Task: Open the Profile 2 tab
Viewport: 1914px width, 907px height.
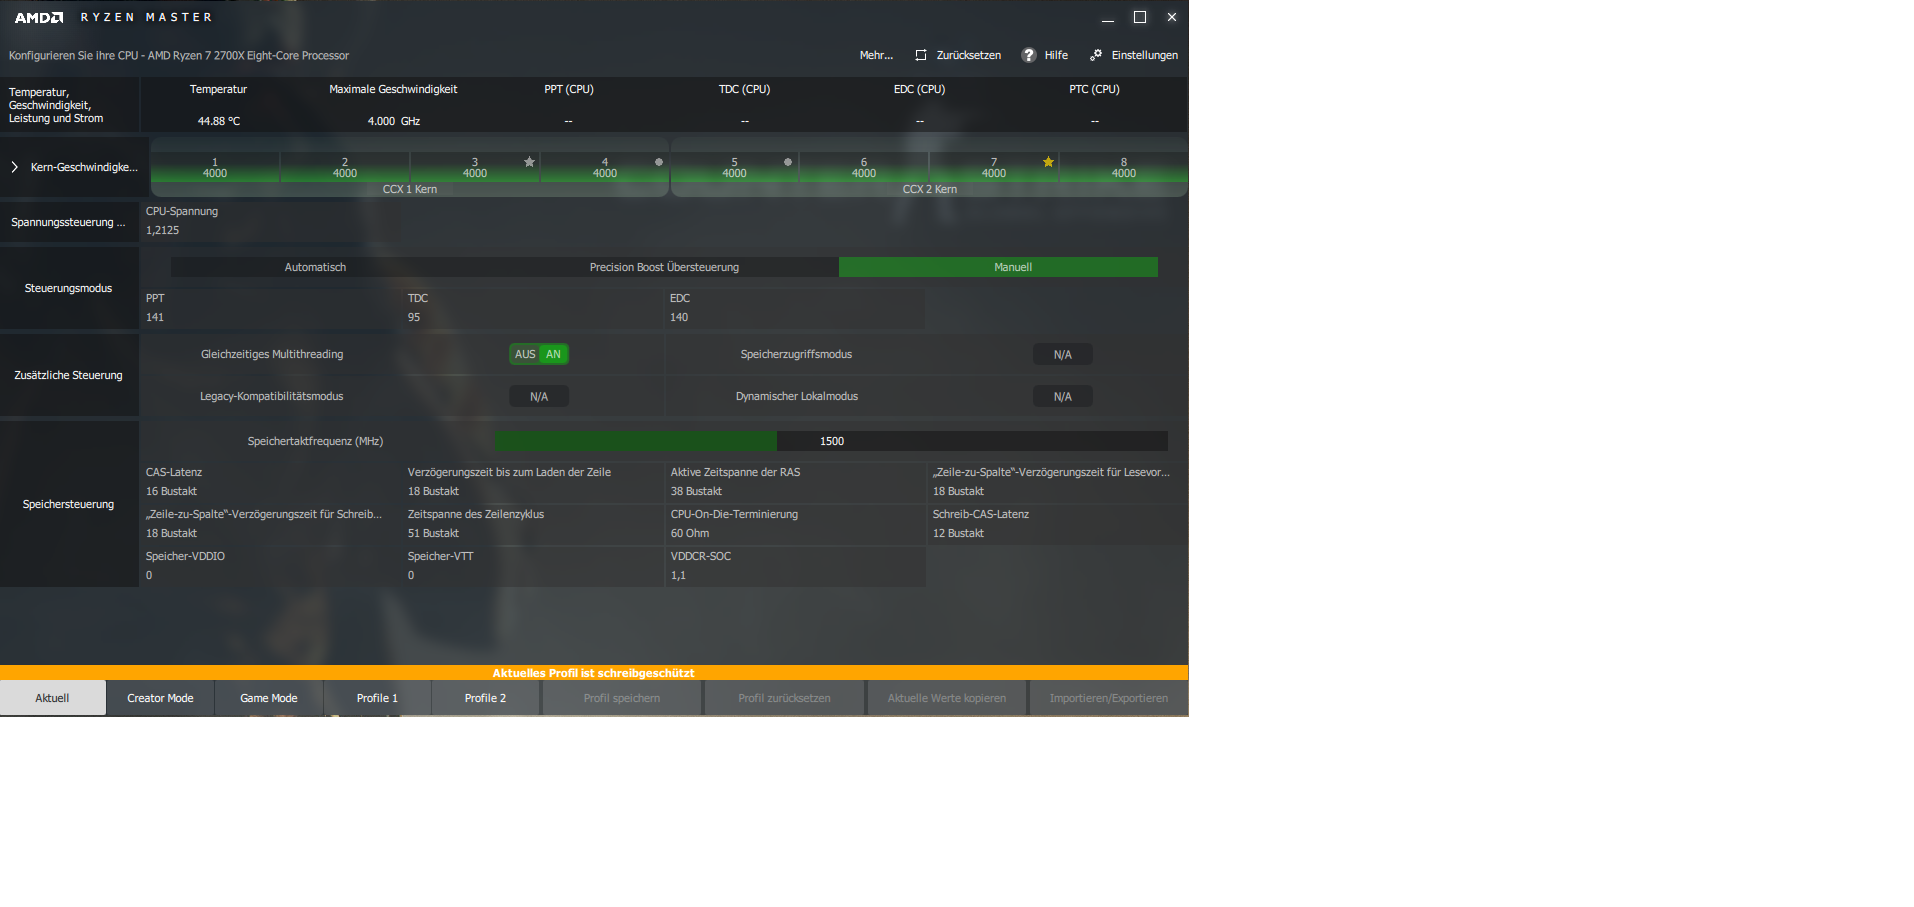Action: click(x=485, y=698)
